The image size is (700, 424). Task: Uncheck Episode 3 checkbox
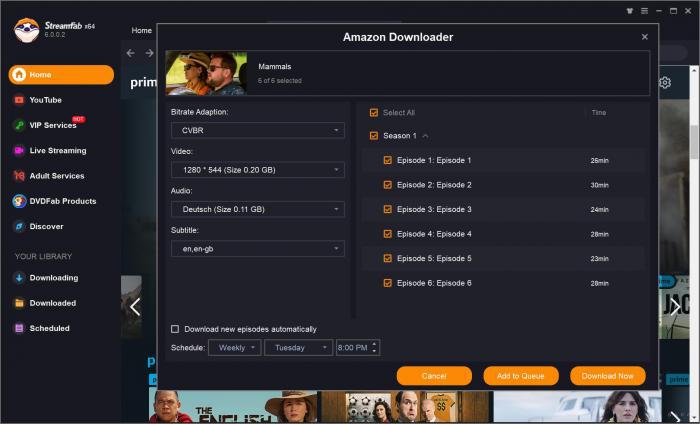(388, 209)
